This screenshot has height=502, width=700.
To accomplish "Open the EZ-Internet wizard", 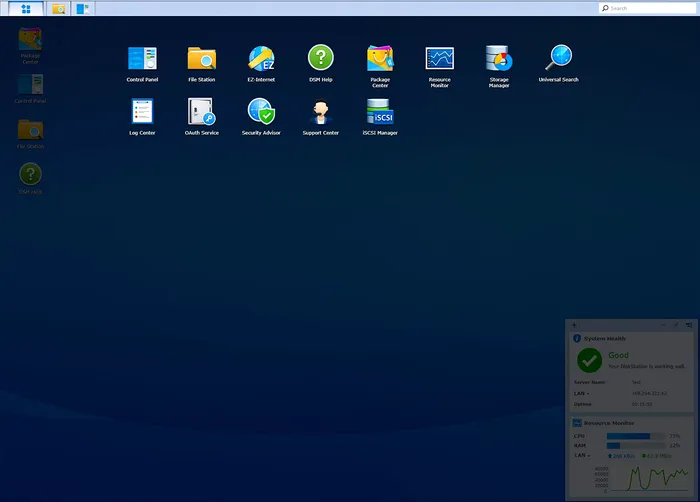I will tap(261, 63).
